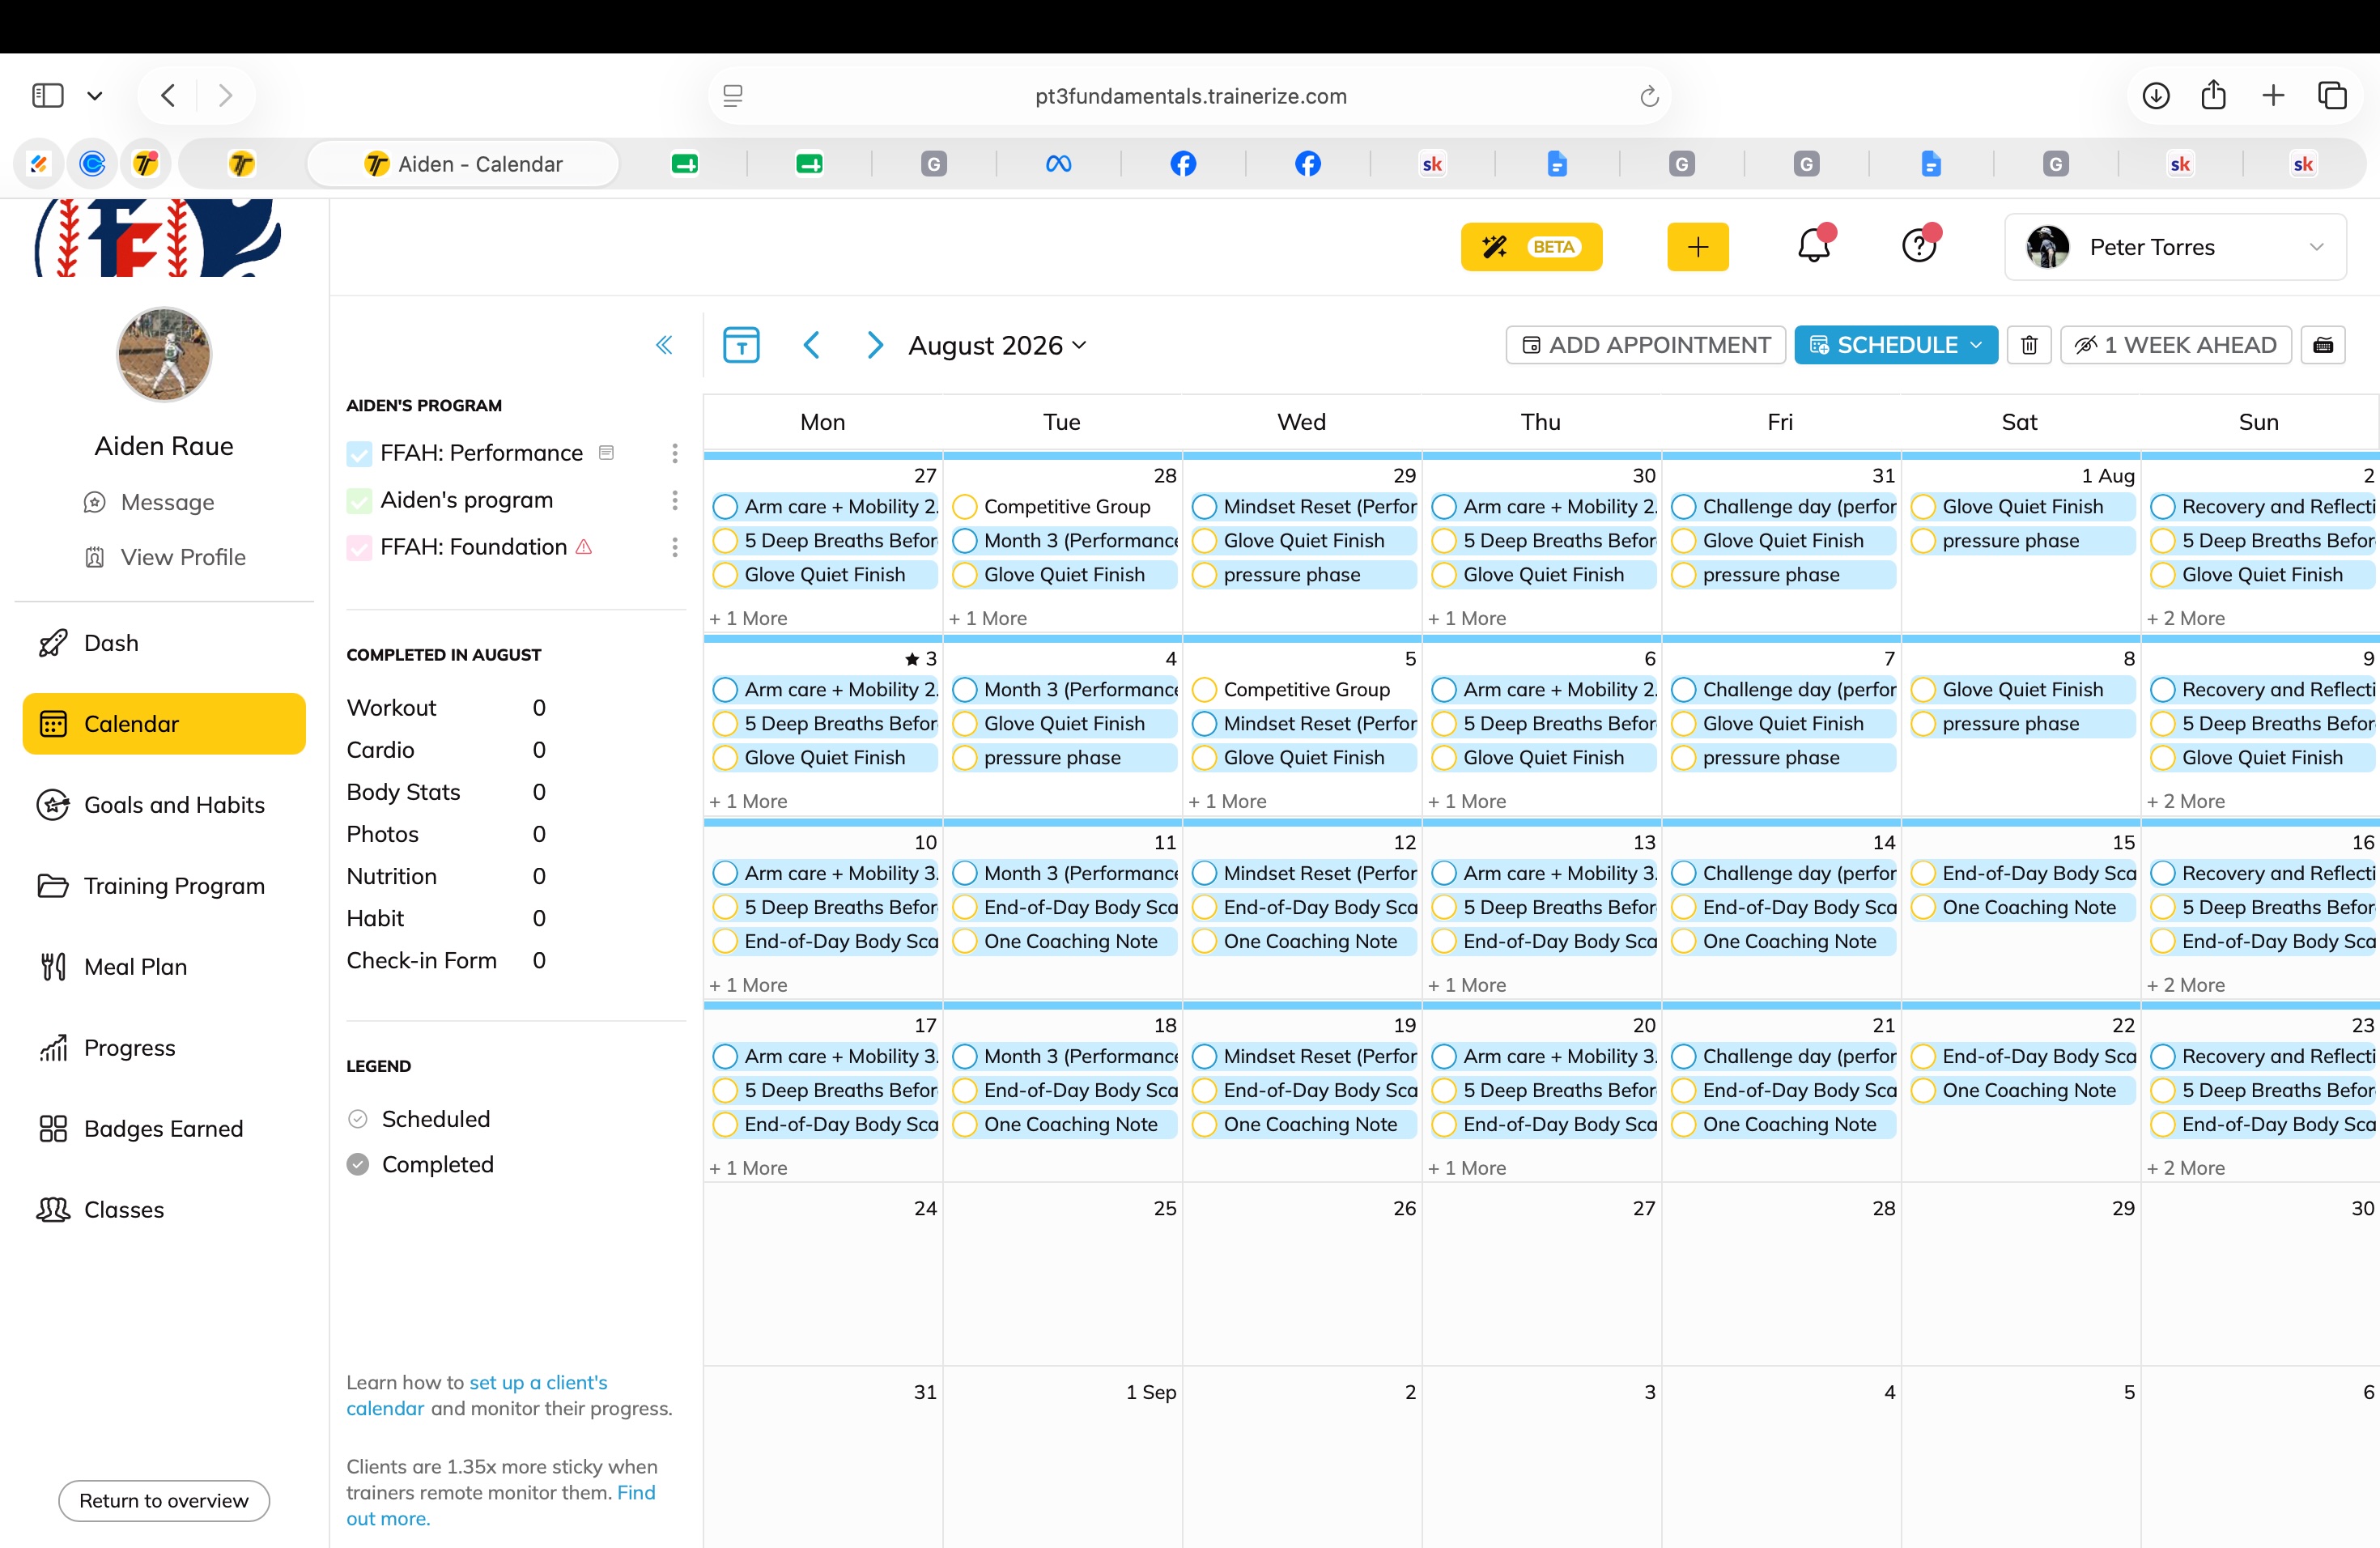2380x1548 pixels.
Task: Click the trash delete icon in calendar toolbar
Action: pos(2029,345)
